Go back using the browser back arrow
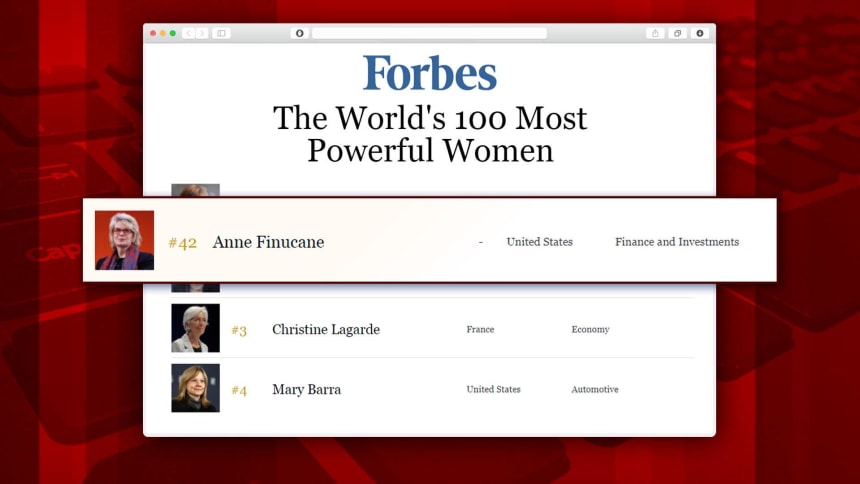 click(x=189, y=33)
